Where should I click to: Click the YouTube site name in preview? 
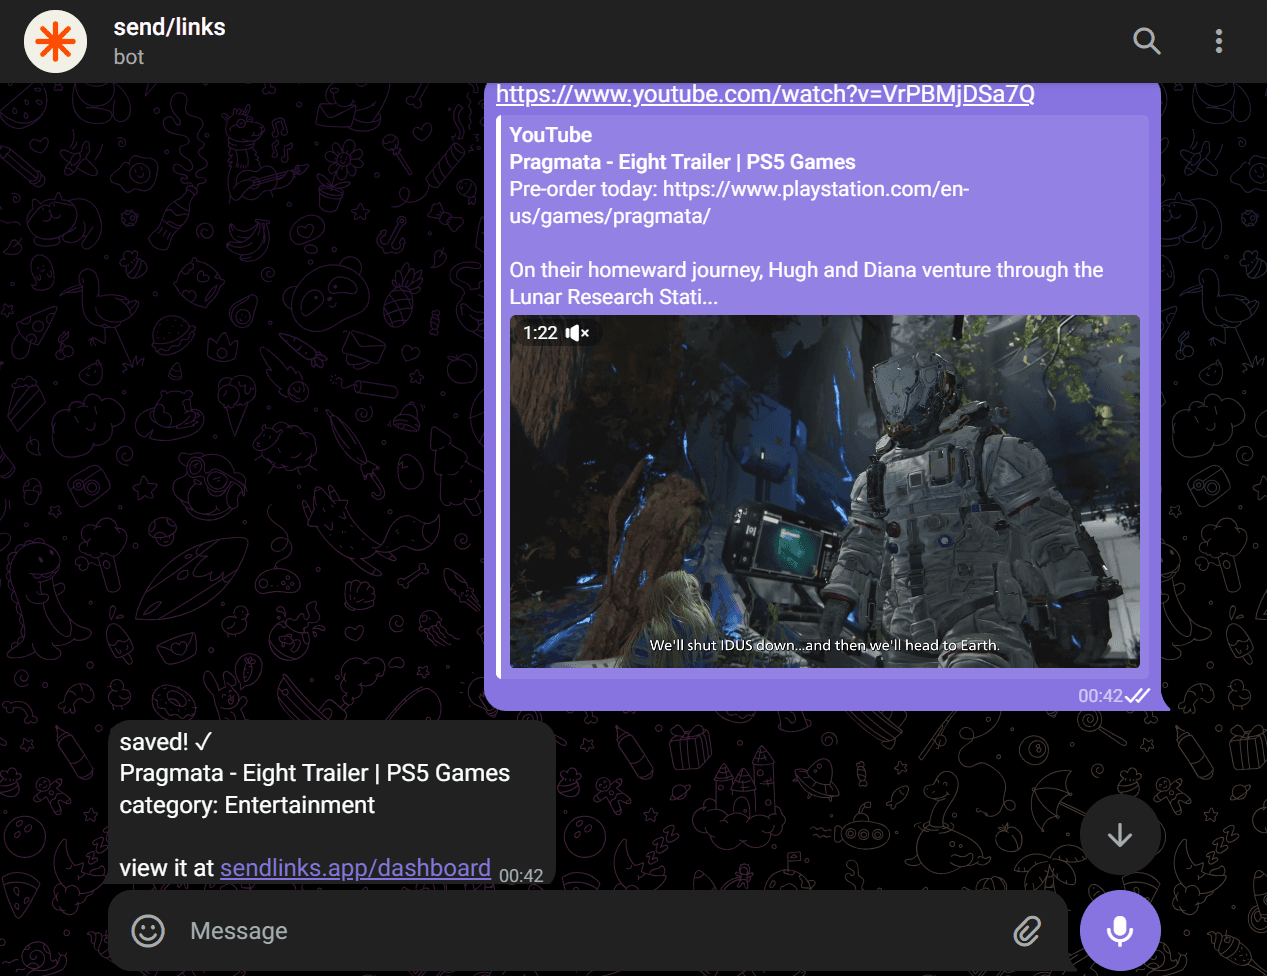pyautogui.click(x=550, y=135)
